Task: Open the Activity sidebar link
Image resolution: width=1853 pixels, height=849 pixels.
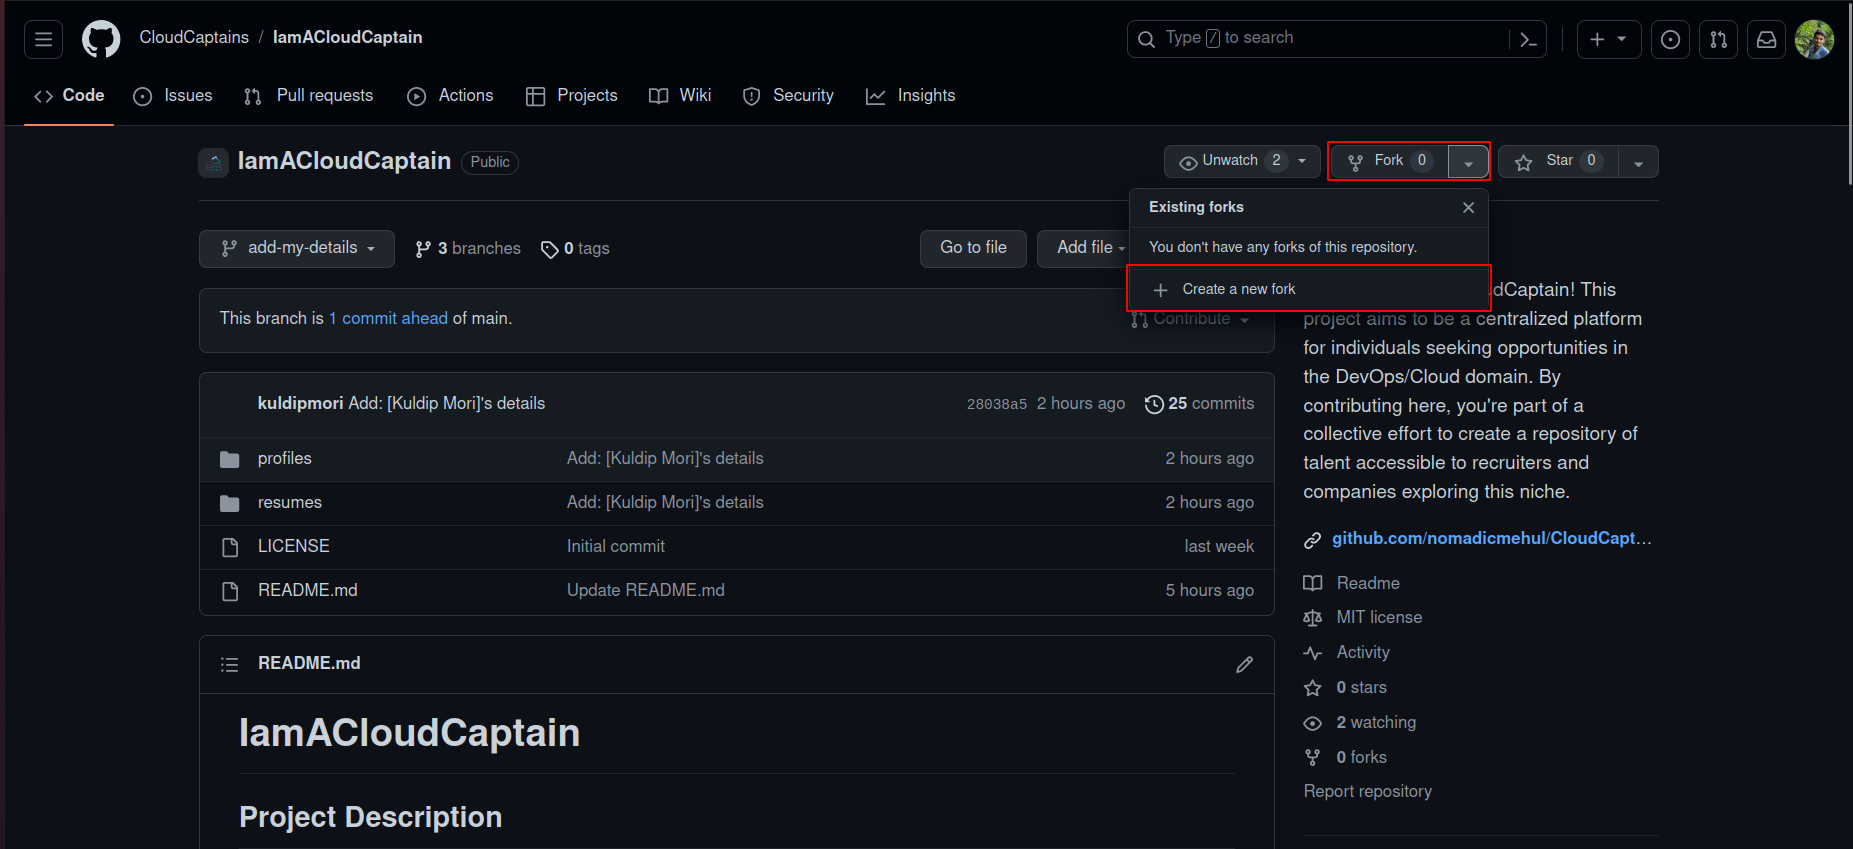Action: 1346,652
